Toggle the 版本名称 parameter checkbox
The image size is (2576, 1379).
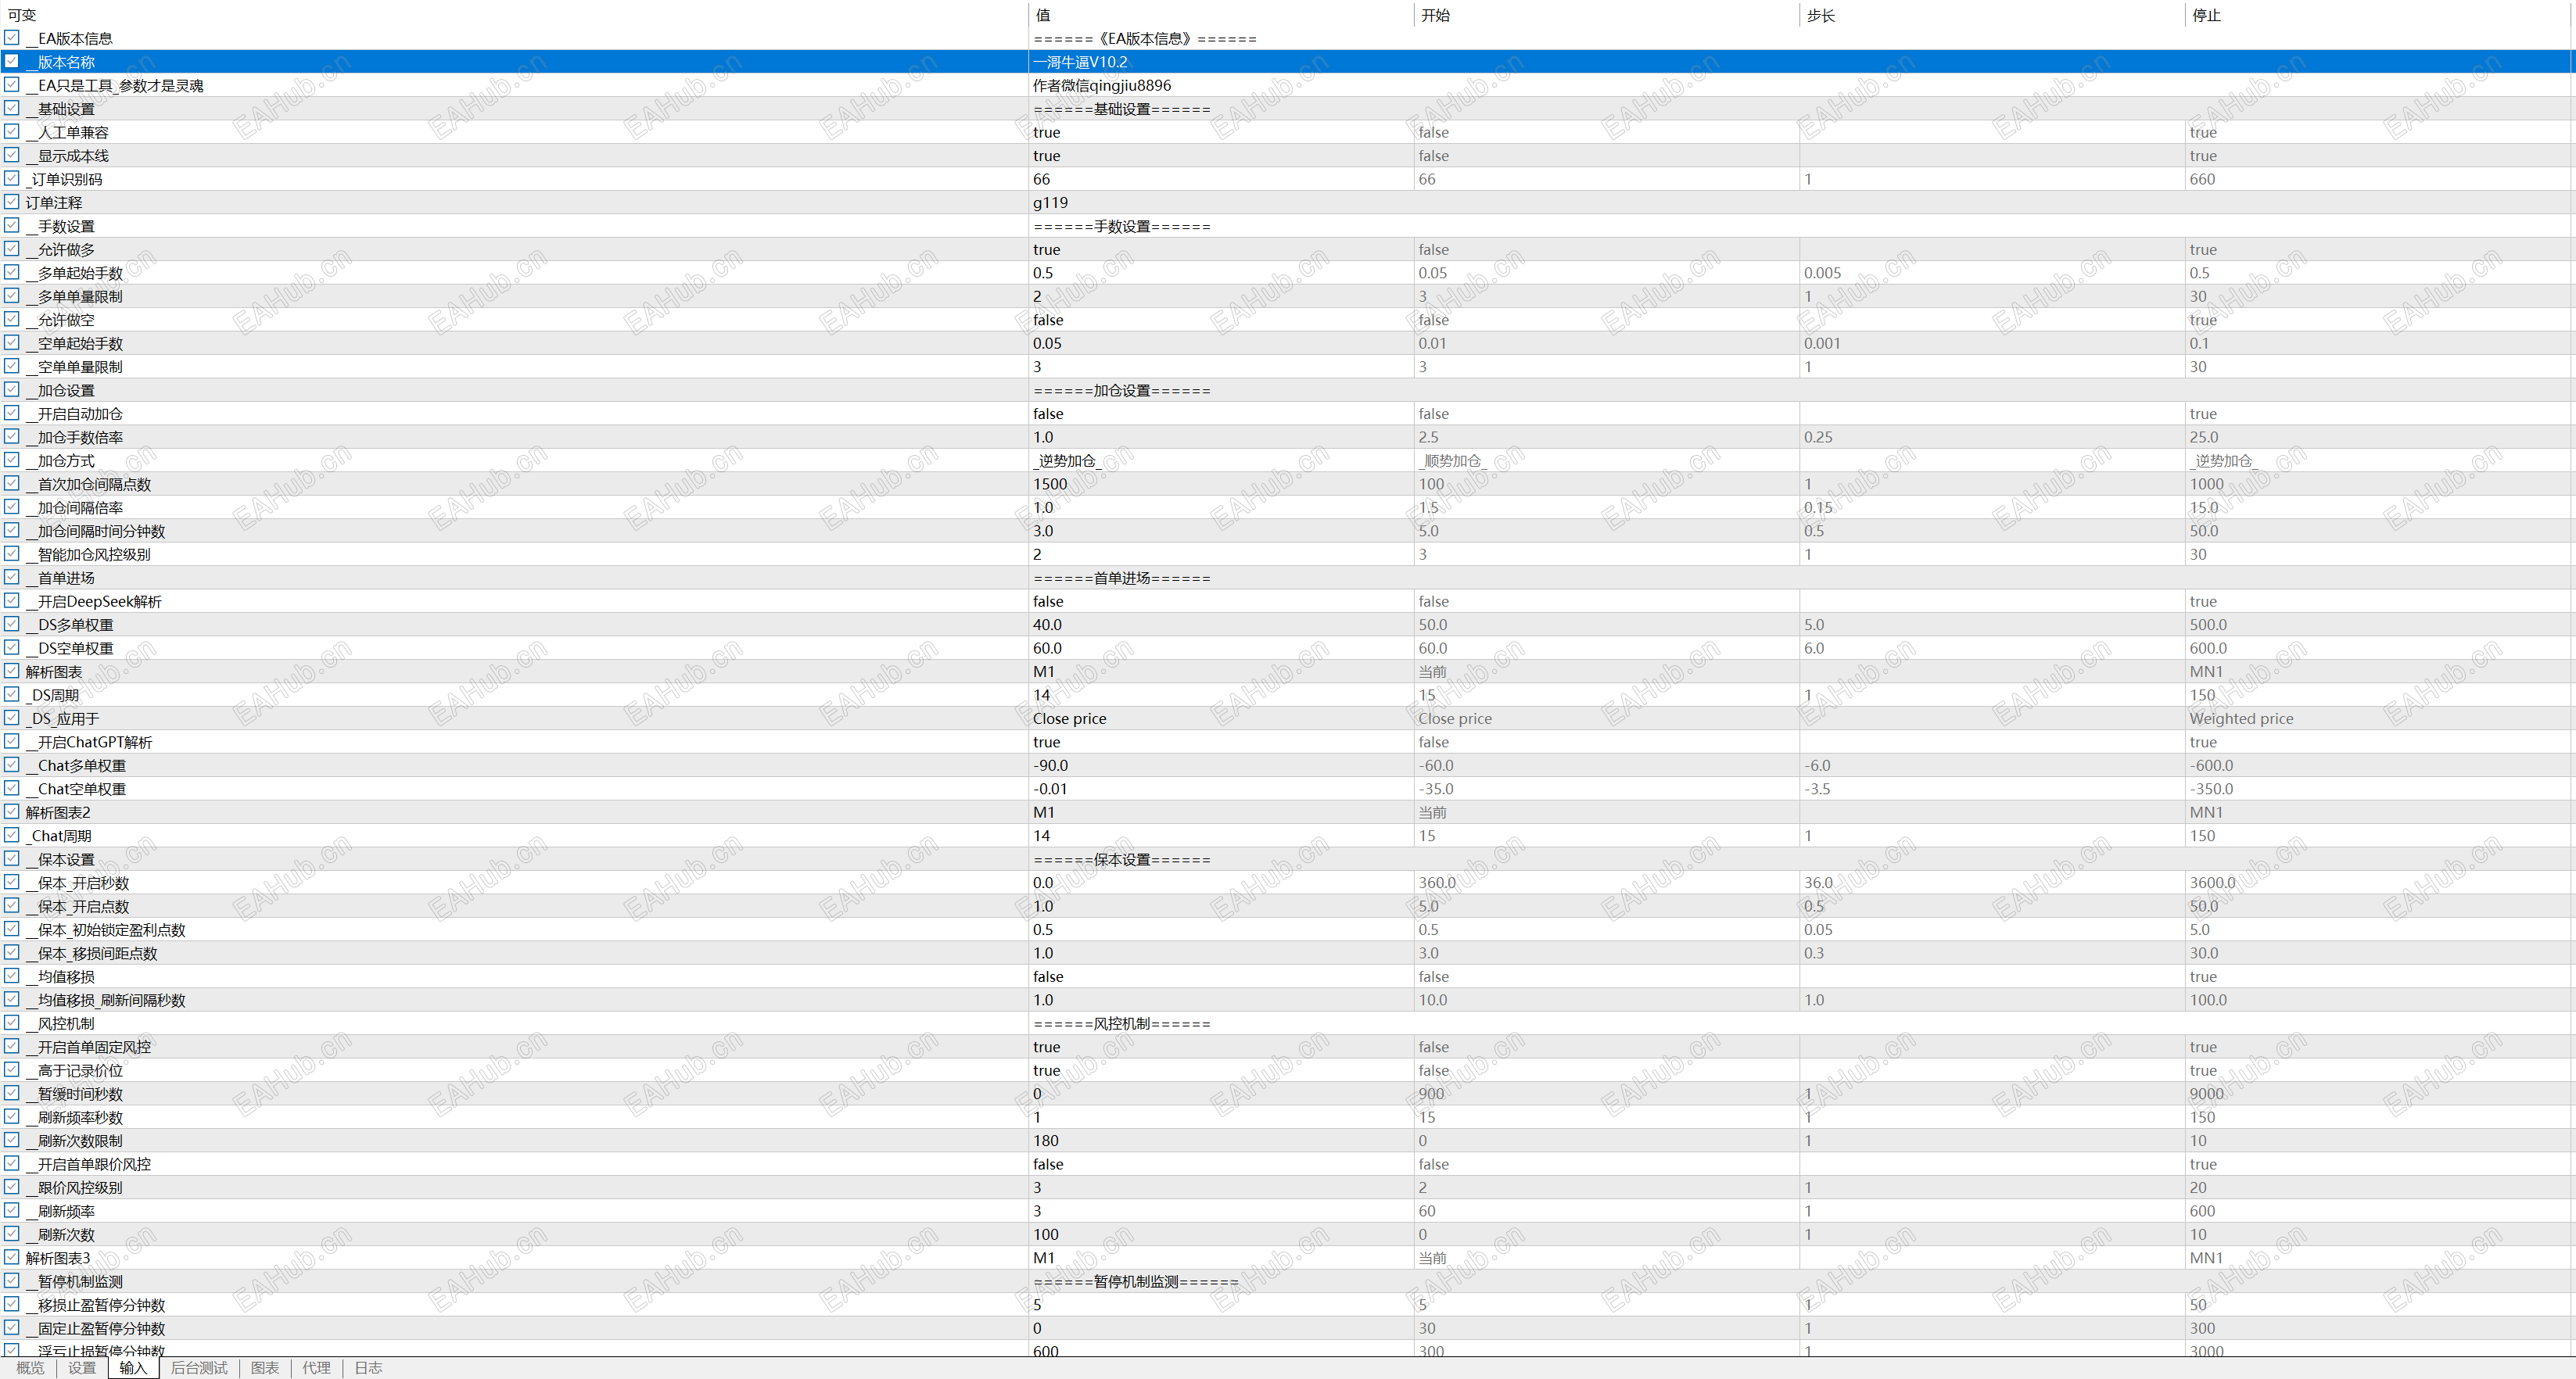click(11, 61)
